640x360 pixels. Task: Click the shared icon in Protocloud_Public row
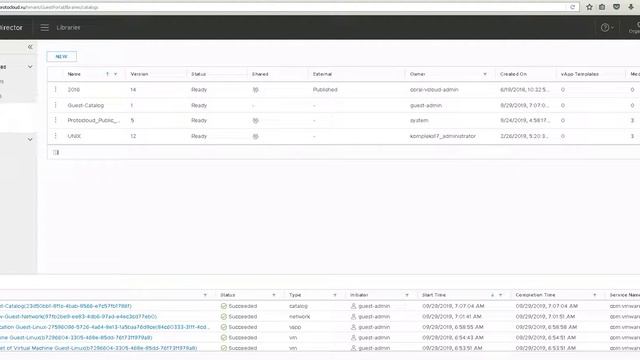tap(256, 121)
